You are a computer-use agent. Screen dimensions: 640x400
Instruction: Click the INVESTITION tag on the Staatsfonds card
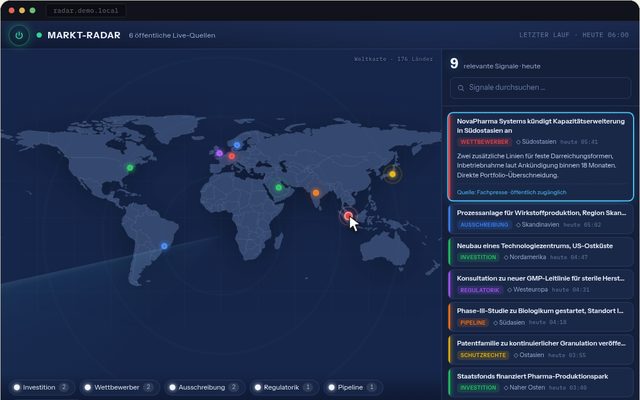[478, 388]
